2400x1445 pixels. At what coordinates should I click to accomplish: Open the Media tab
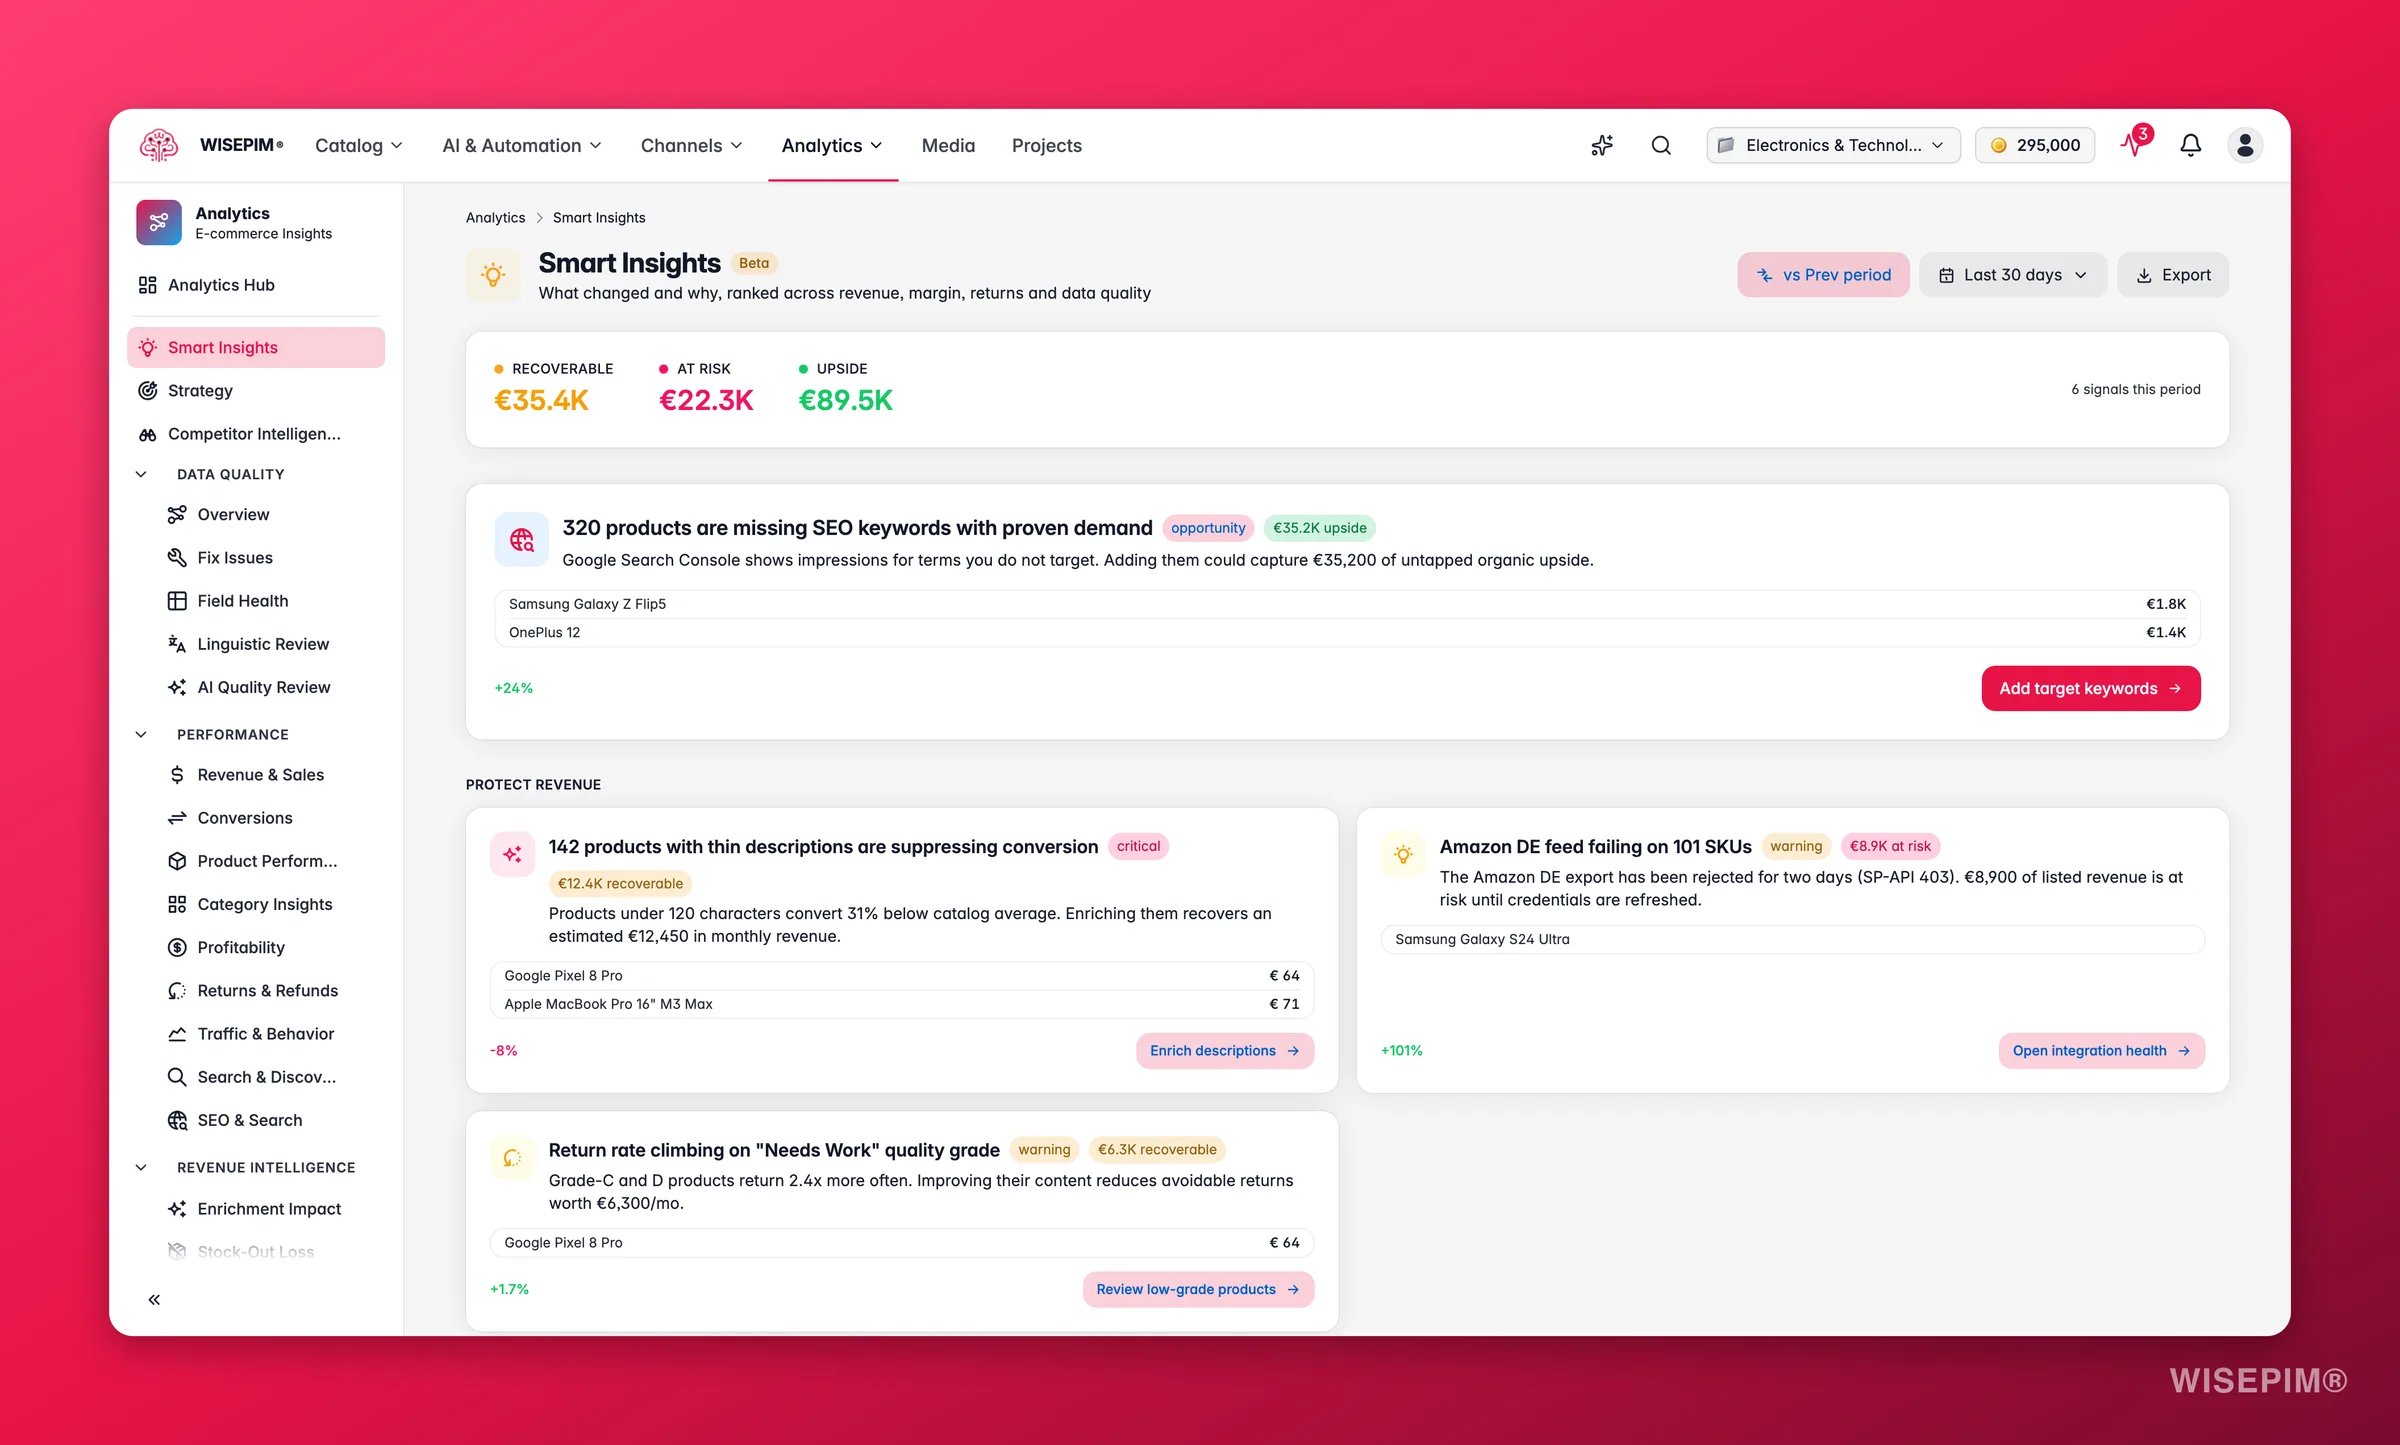(x=948, y=145)
